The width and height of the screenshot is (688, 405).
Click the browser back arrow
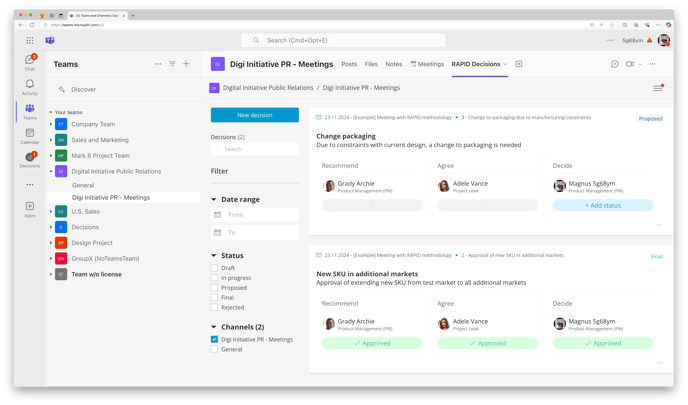[21, 25]
